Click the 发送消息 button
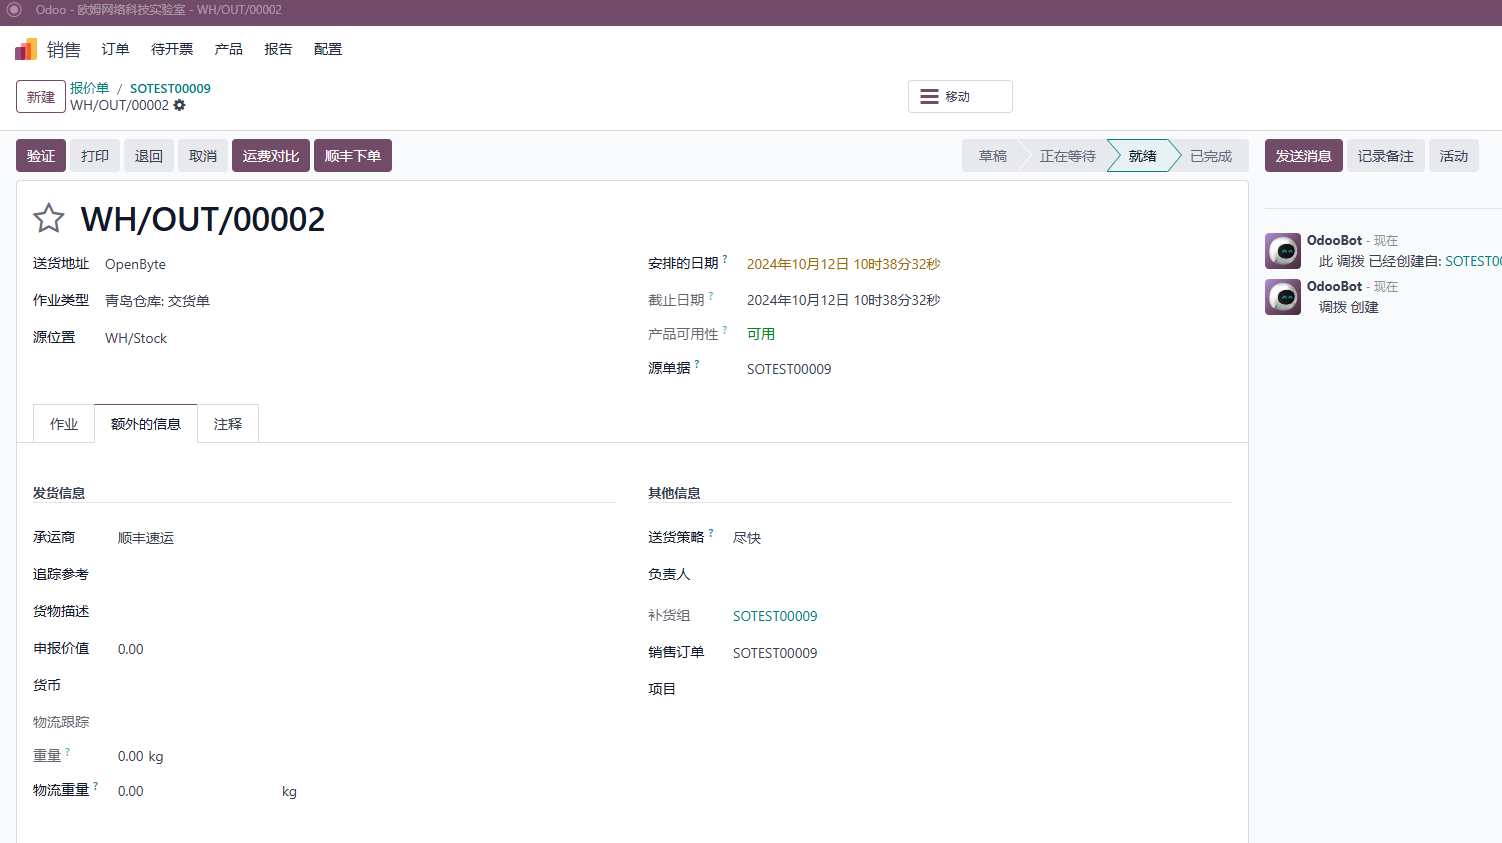This screenshot has width=1502, height=843. [1304, 156]
